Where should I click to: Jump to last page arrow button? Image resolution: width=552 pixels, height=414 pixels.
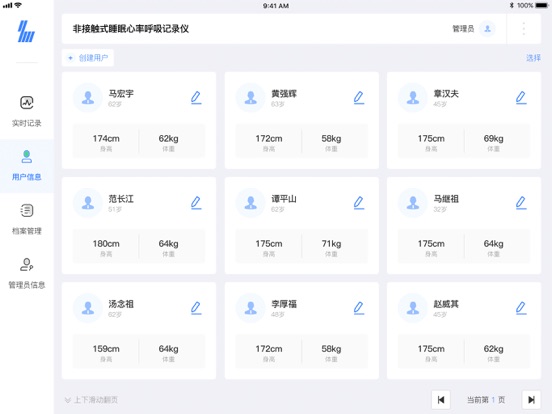click(x=531, y=400)
